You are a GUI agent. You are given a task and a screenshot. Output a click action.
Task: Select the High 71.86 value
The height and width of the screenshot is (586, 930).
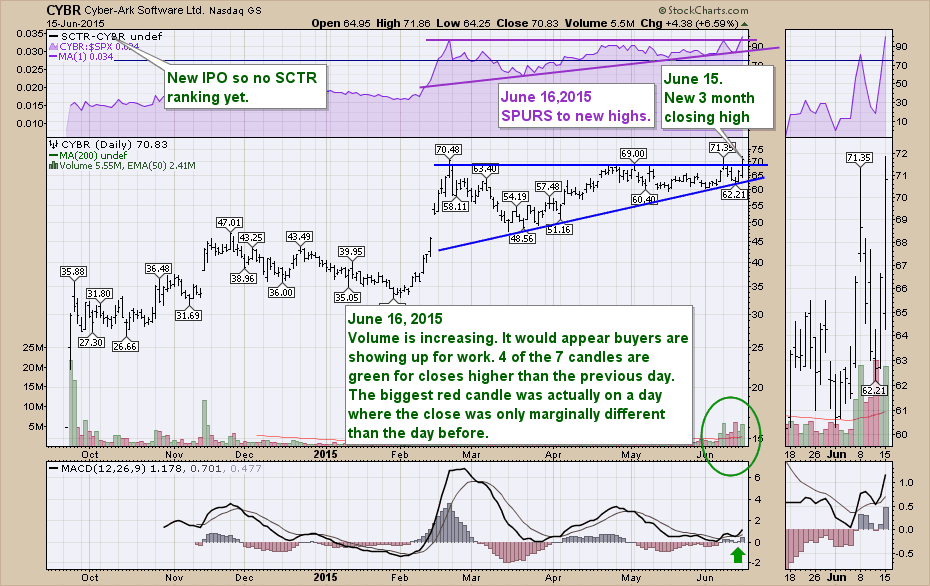[x=403, y=24]
